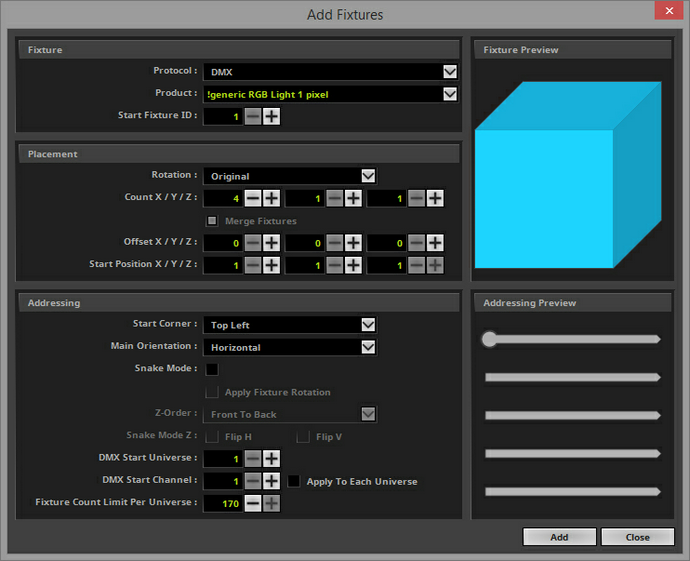Increase DMX Start Channel value
The height and width of the screenshot is (561, 690).
coord(272,481)
